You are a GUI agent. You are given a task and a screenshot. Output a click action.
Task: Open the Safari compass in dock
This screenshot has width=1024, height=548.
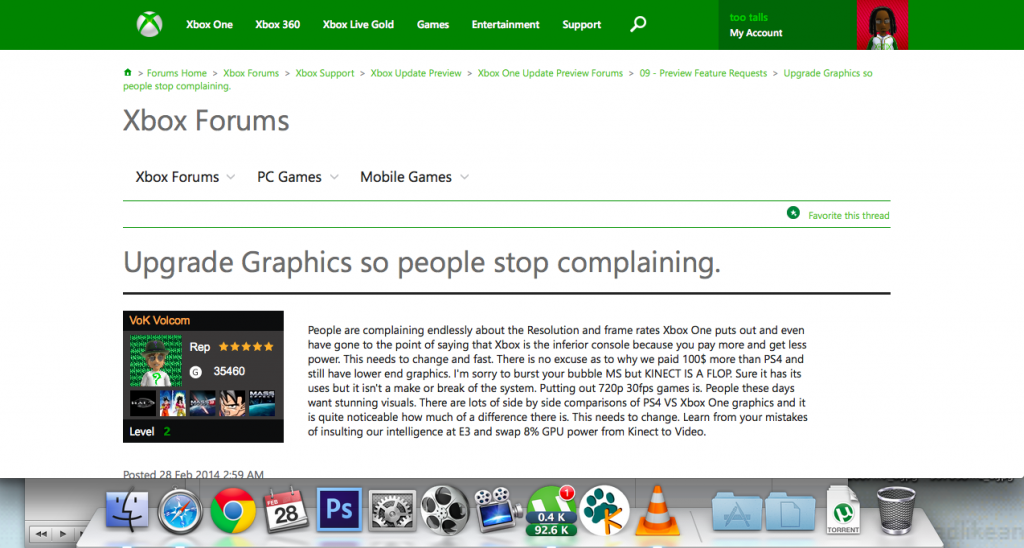pos(180,512)
